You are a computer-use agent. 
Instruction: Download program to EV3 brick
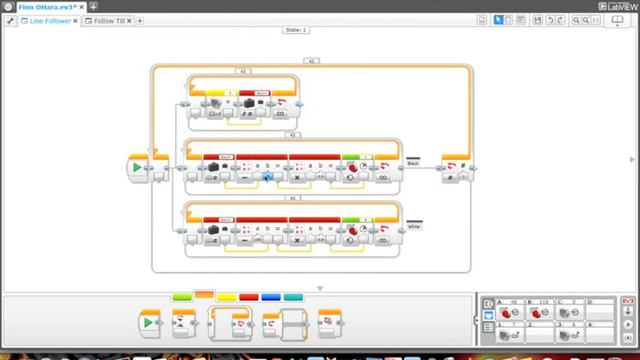point(628,312)
